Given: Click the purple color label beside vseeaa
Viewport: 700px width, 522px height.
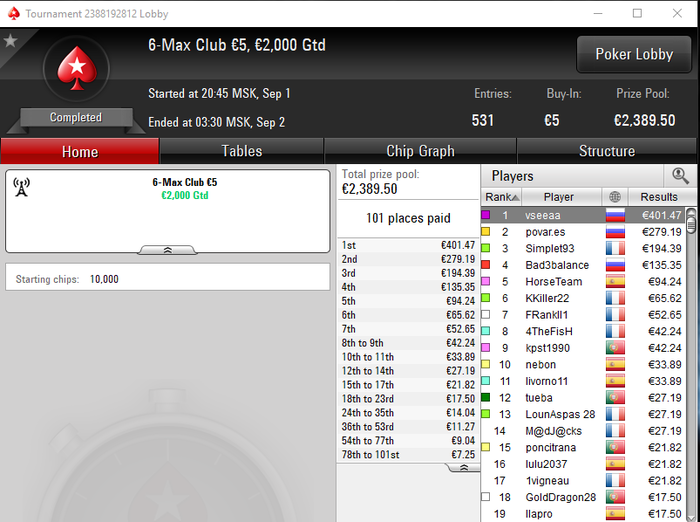Looking at the screenshot, I should coord(486,215).
